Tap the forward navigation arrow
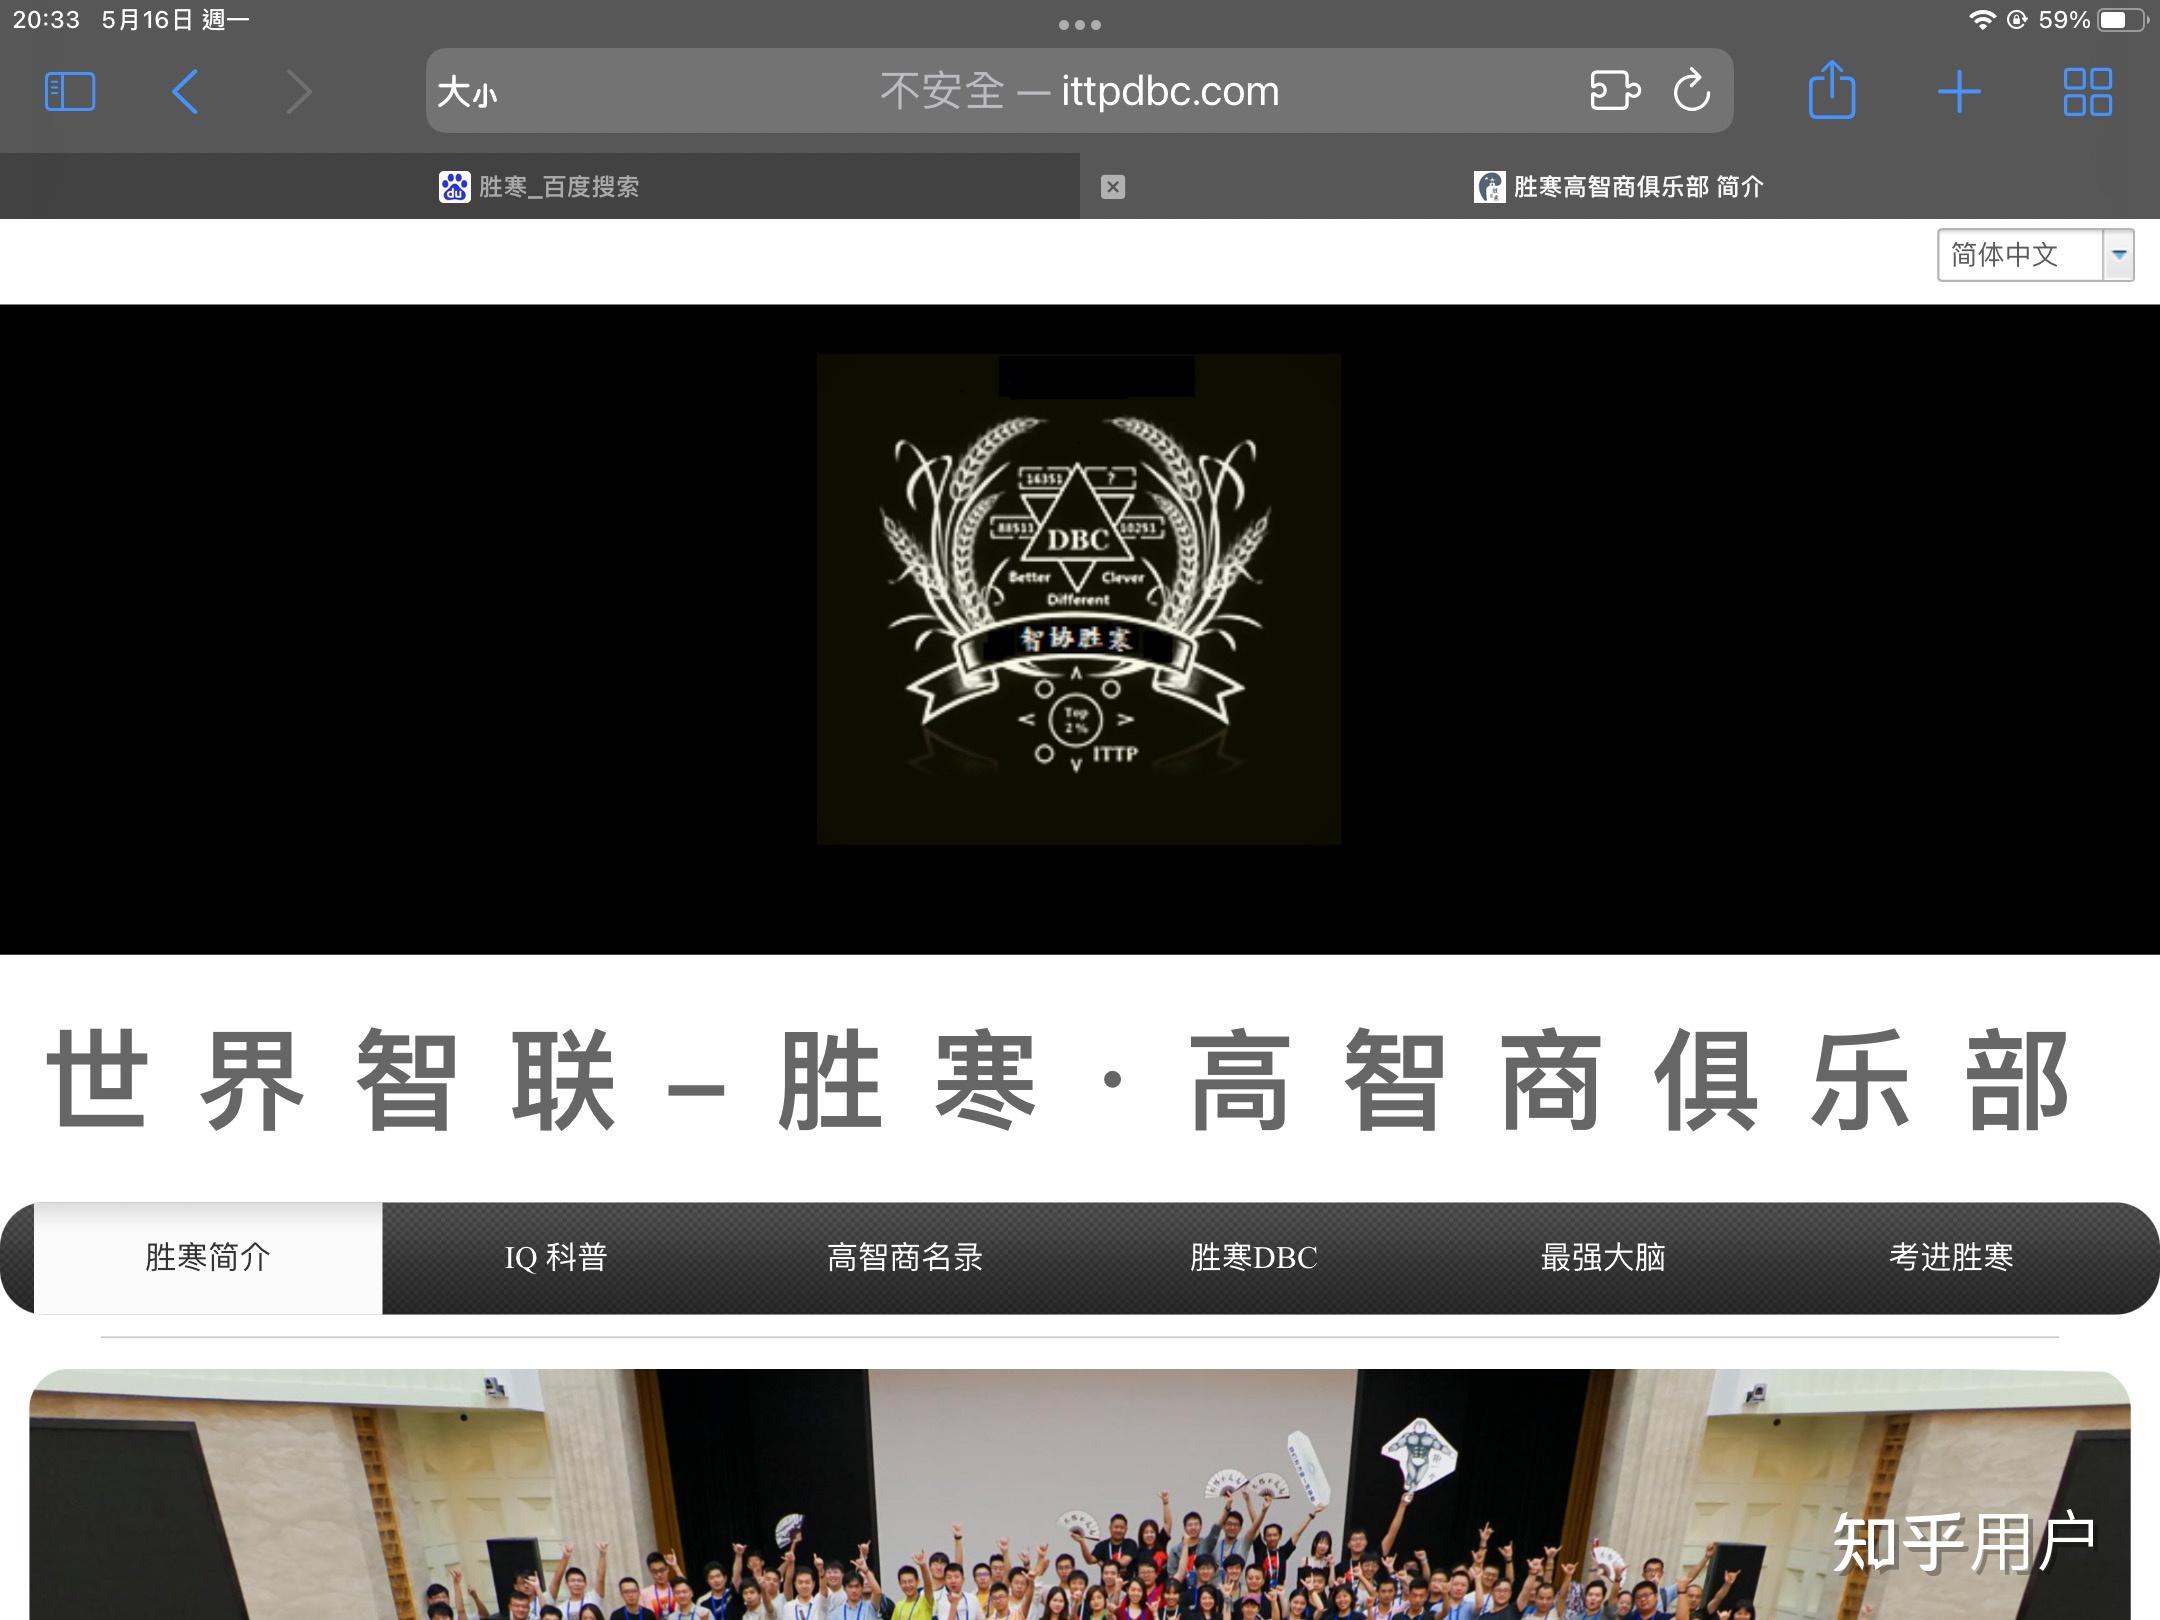The width and height of the screenshot is (2160, 1620). tap(298, 92)
